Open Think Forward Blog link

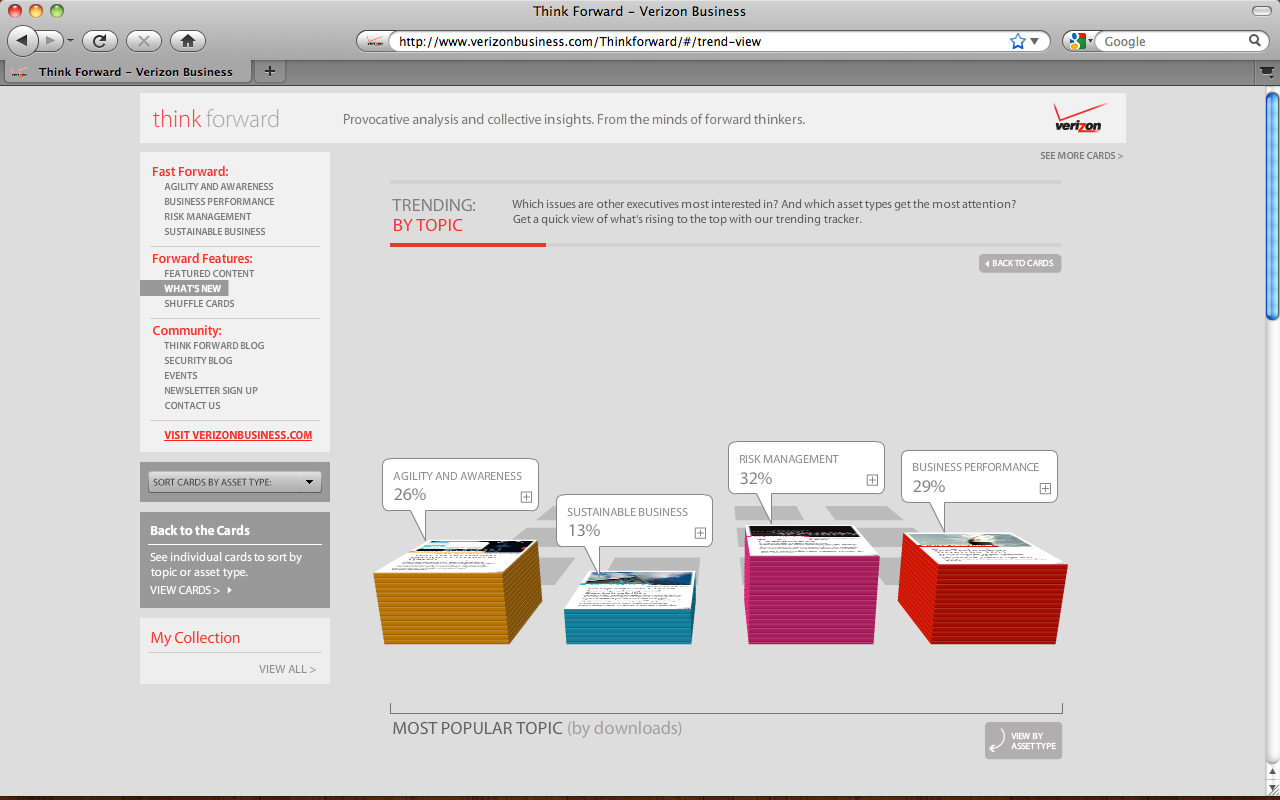tap(214, 346)
